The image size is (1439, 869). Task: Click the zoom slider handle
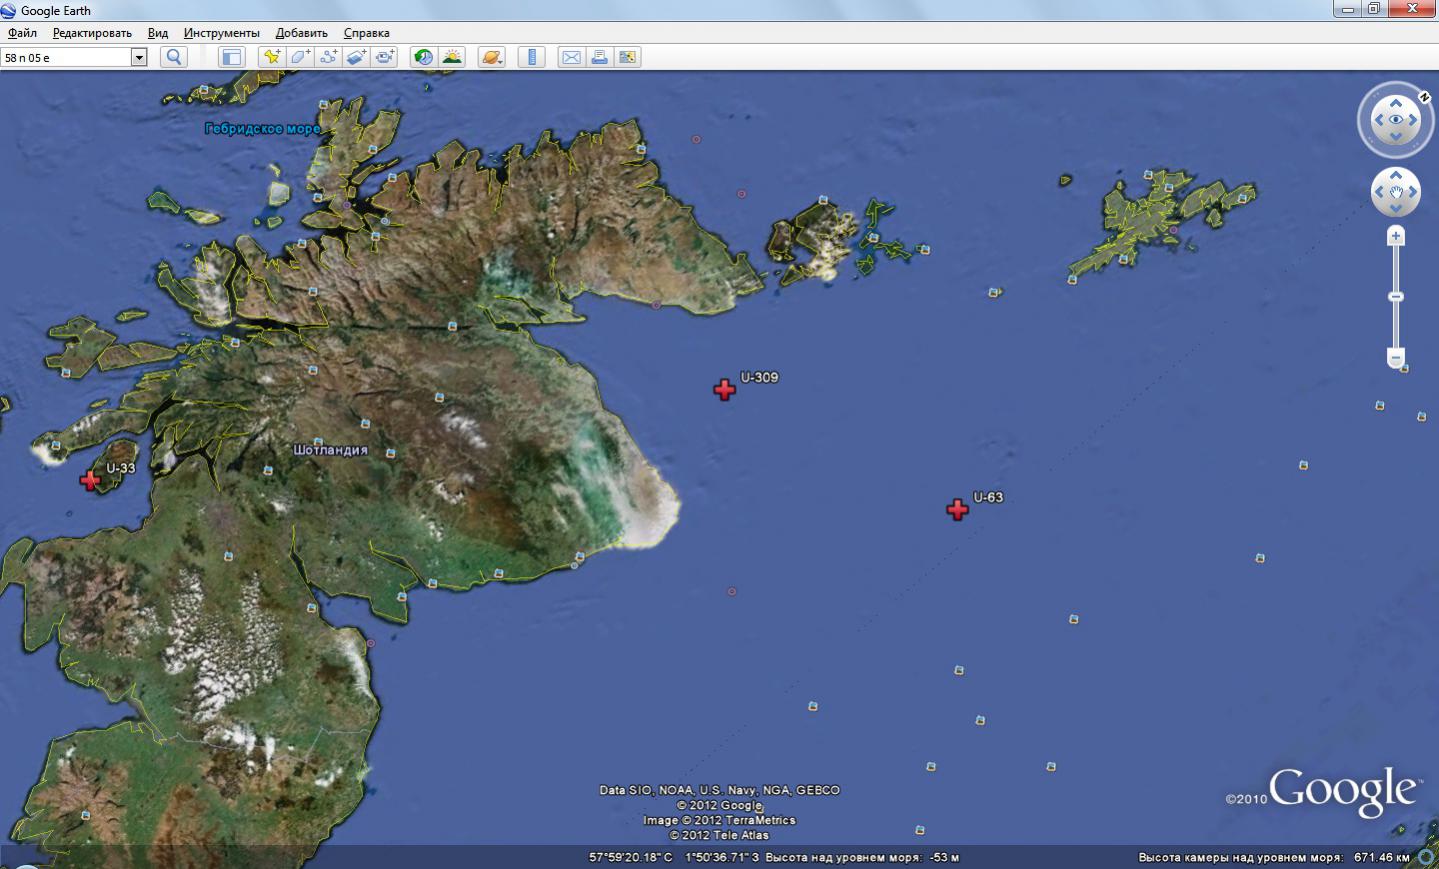tap(1396, 297)
